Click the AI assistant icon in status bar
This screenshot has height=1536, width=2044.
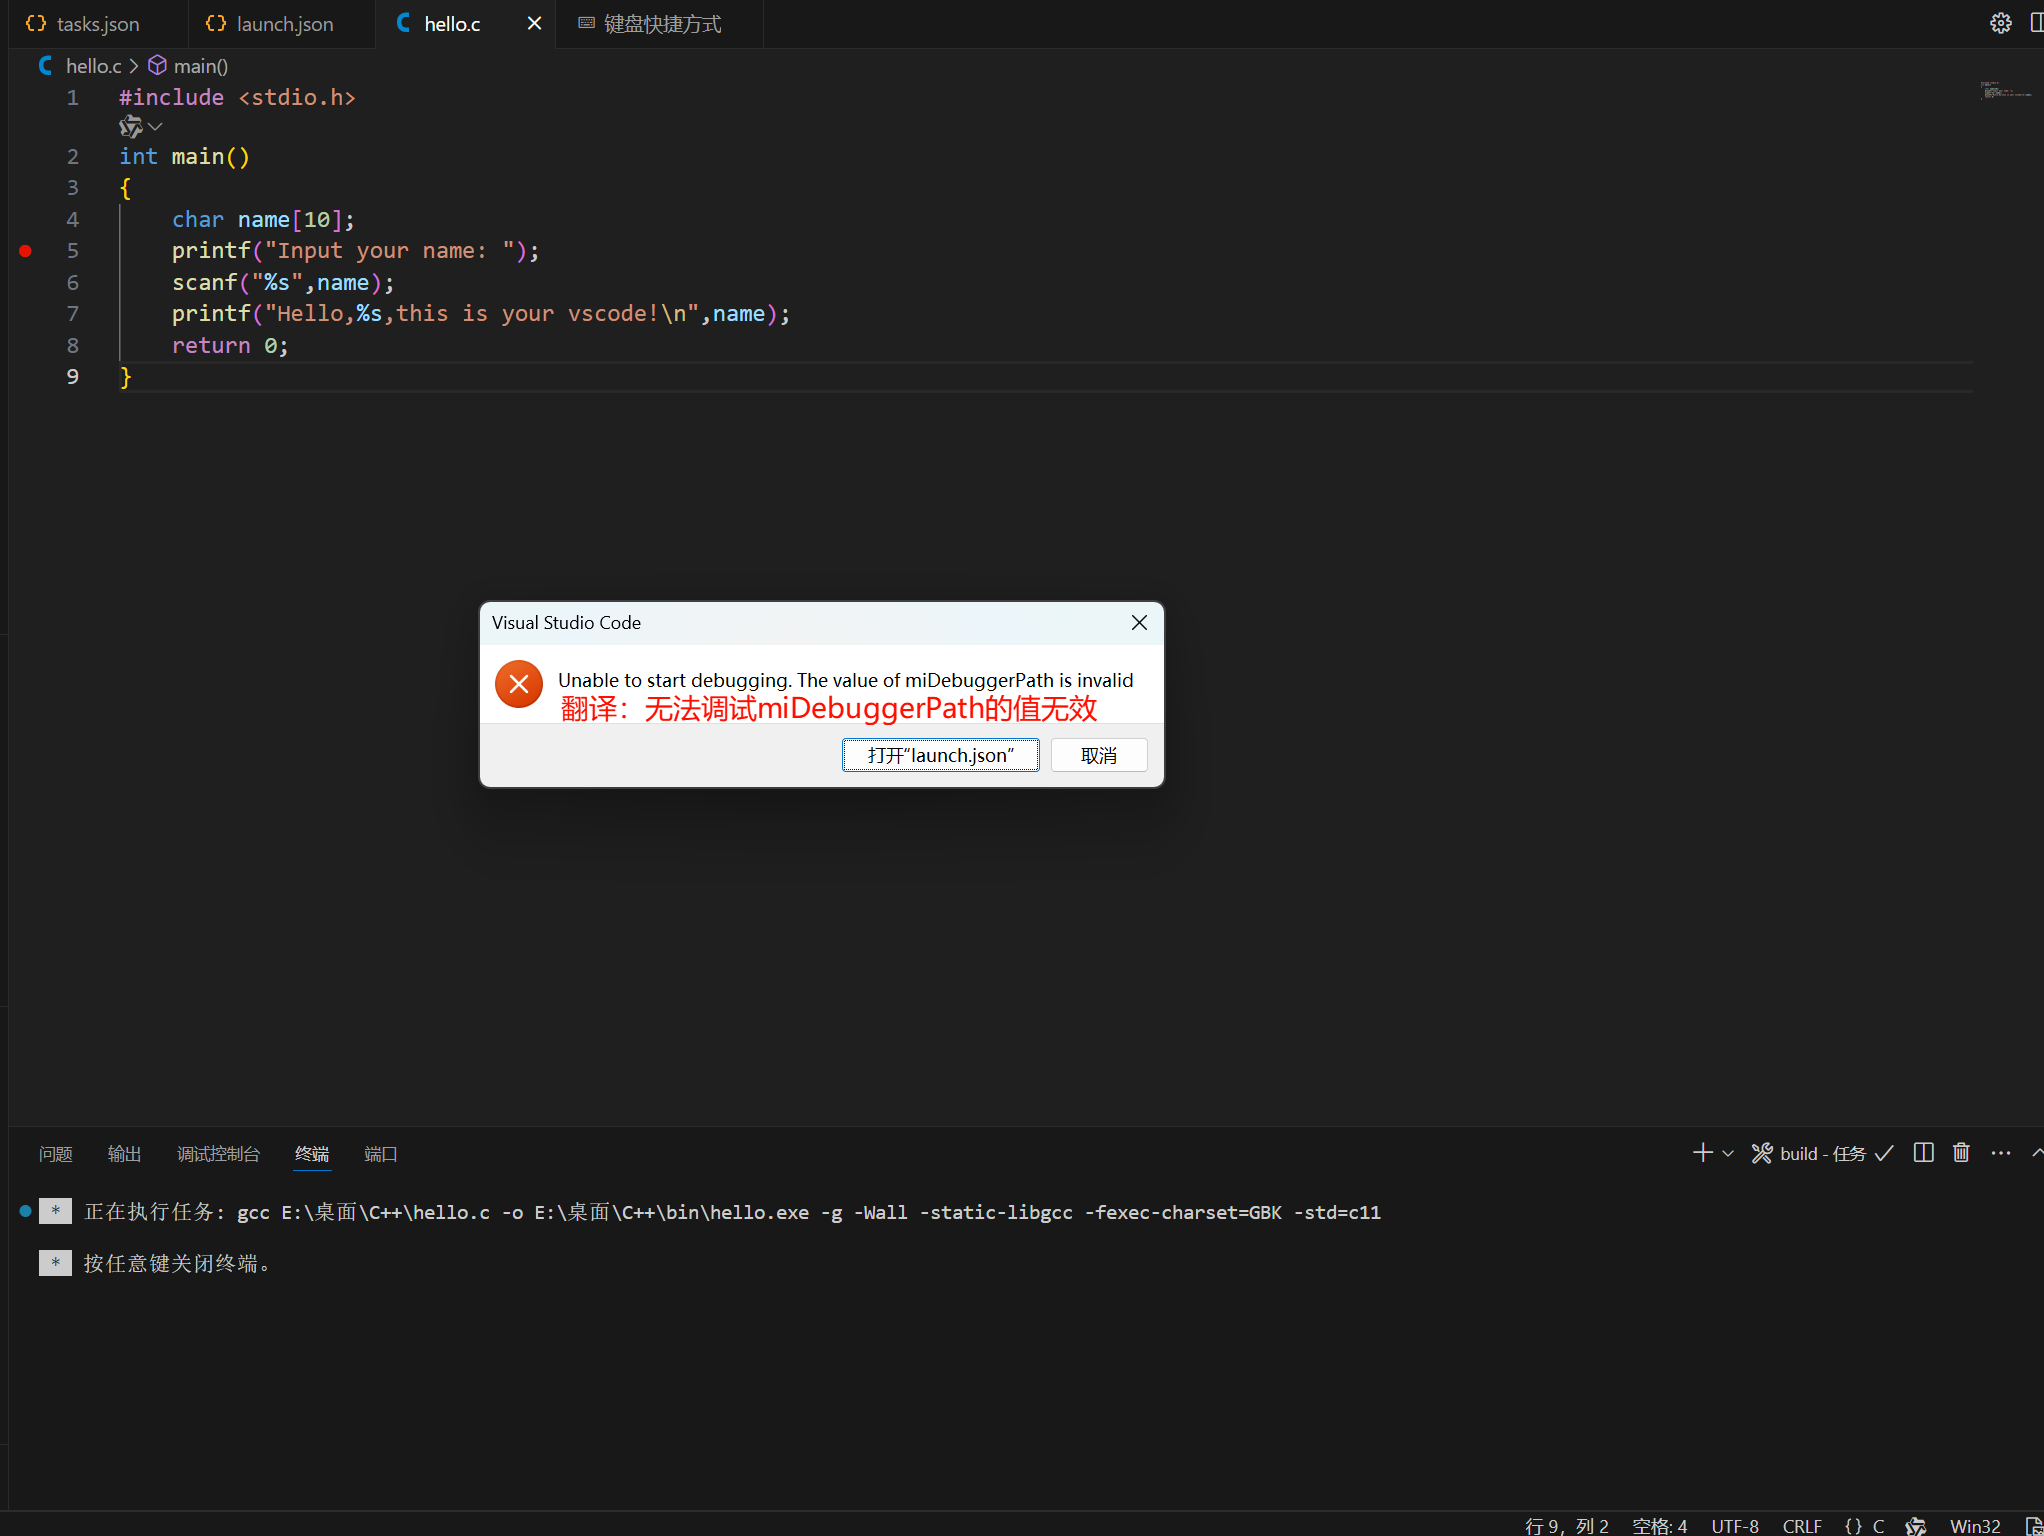click(1915, 1526)
